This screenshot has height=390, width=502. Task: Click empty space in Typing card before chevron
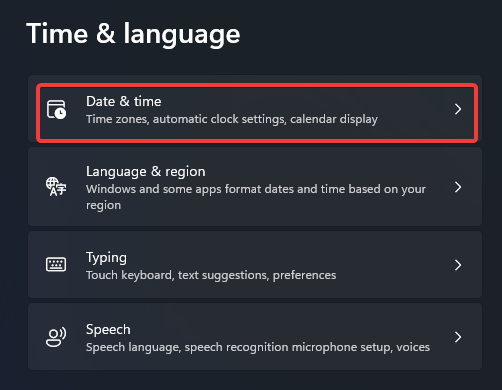click(x=393, y=265)
